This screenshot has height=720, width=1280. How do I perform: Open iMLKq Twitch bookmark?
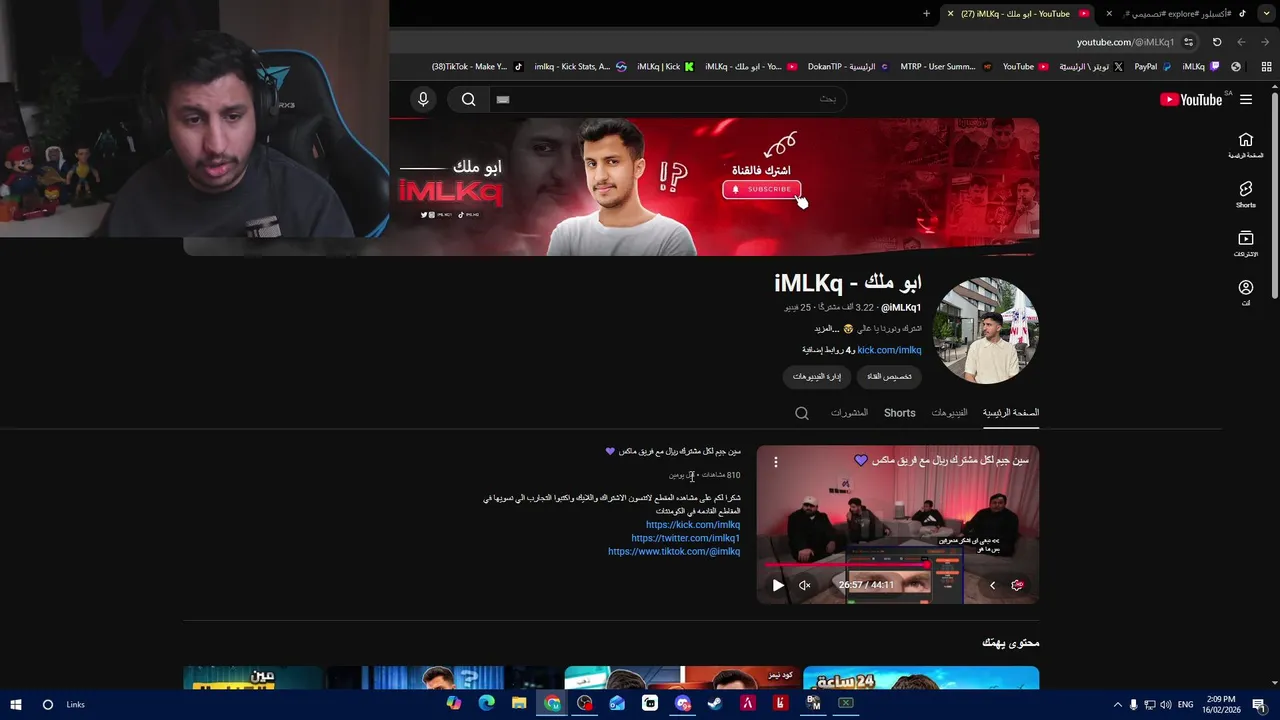1201,67
